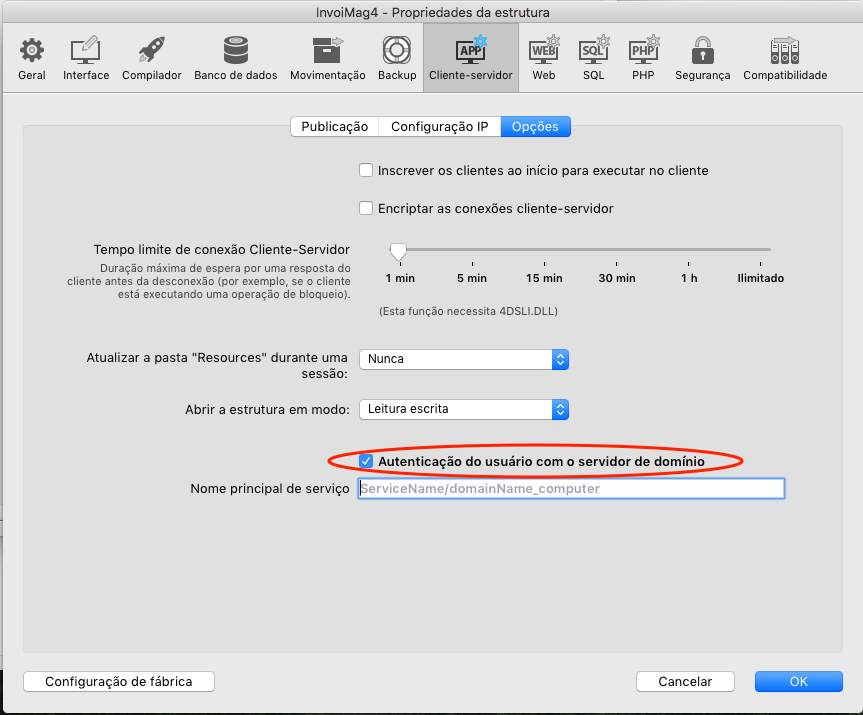Uncheck Autenticação do usuário com servidor de domínio
Image resolution: width=863 pixels, height=715 pixels.
point(366,461)
